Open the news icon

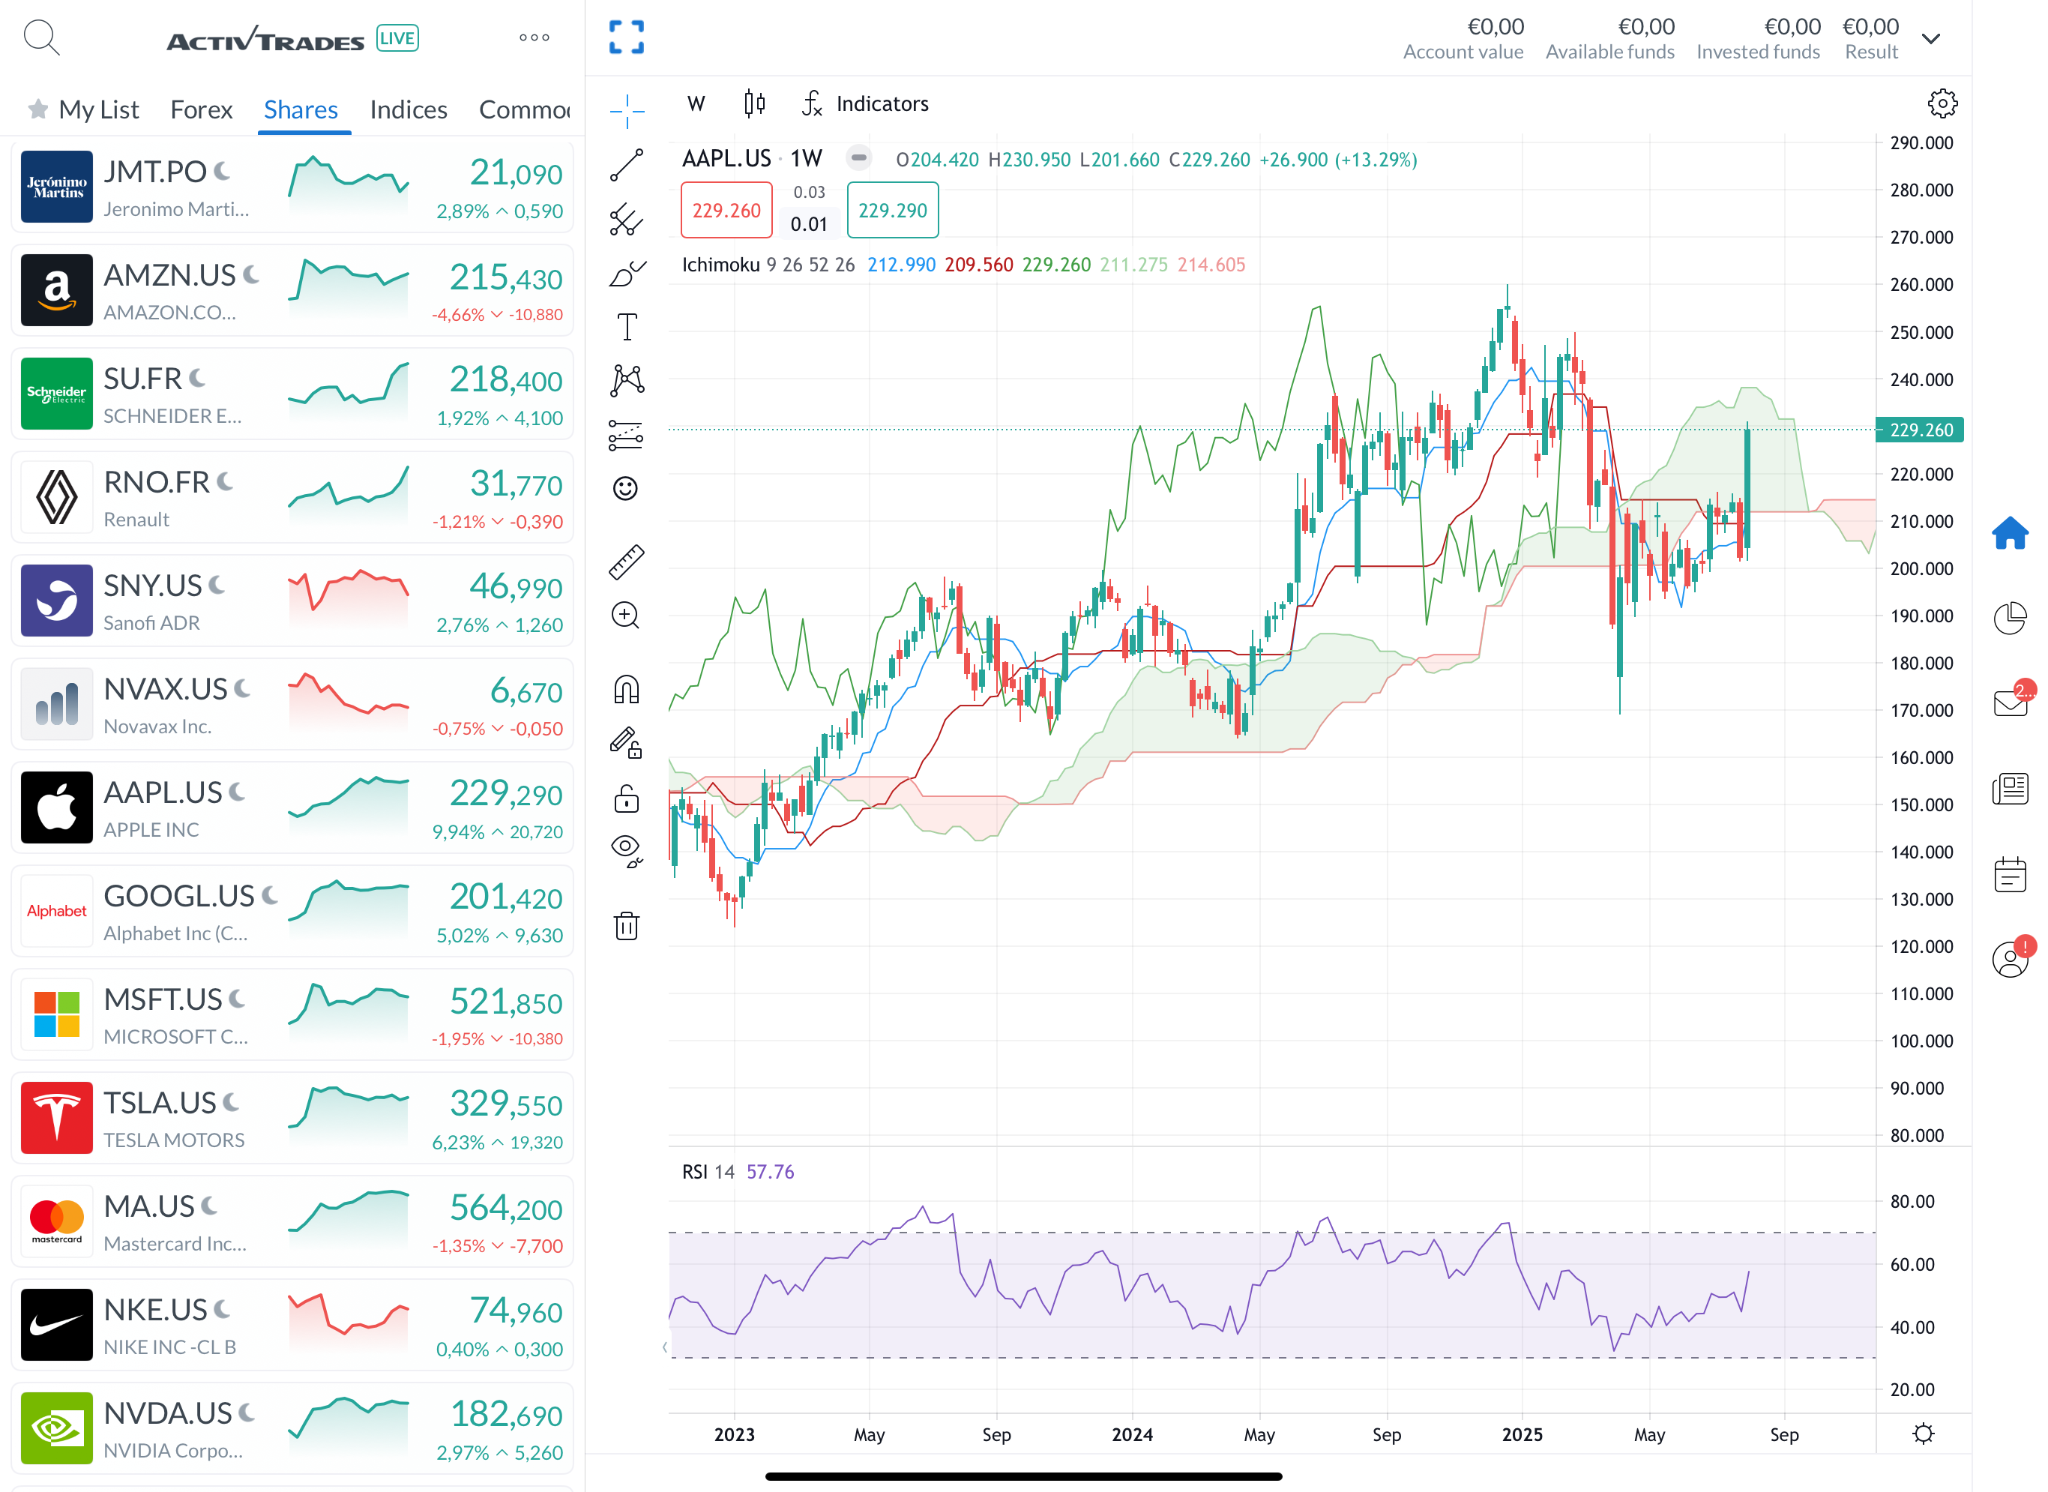click(x=2010, y=789)
